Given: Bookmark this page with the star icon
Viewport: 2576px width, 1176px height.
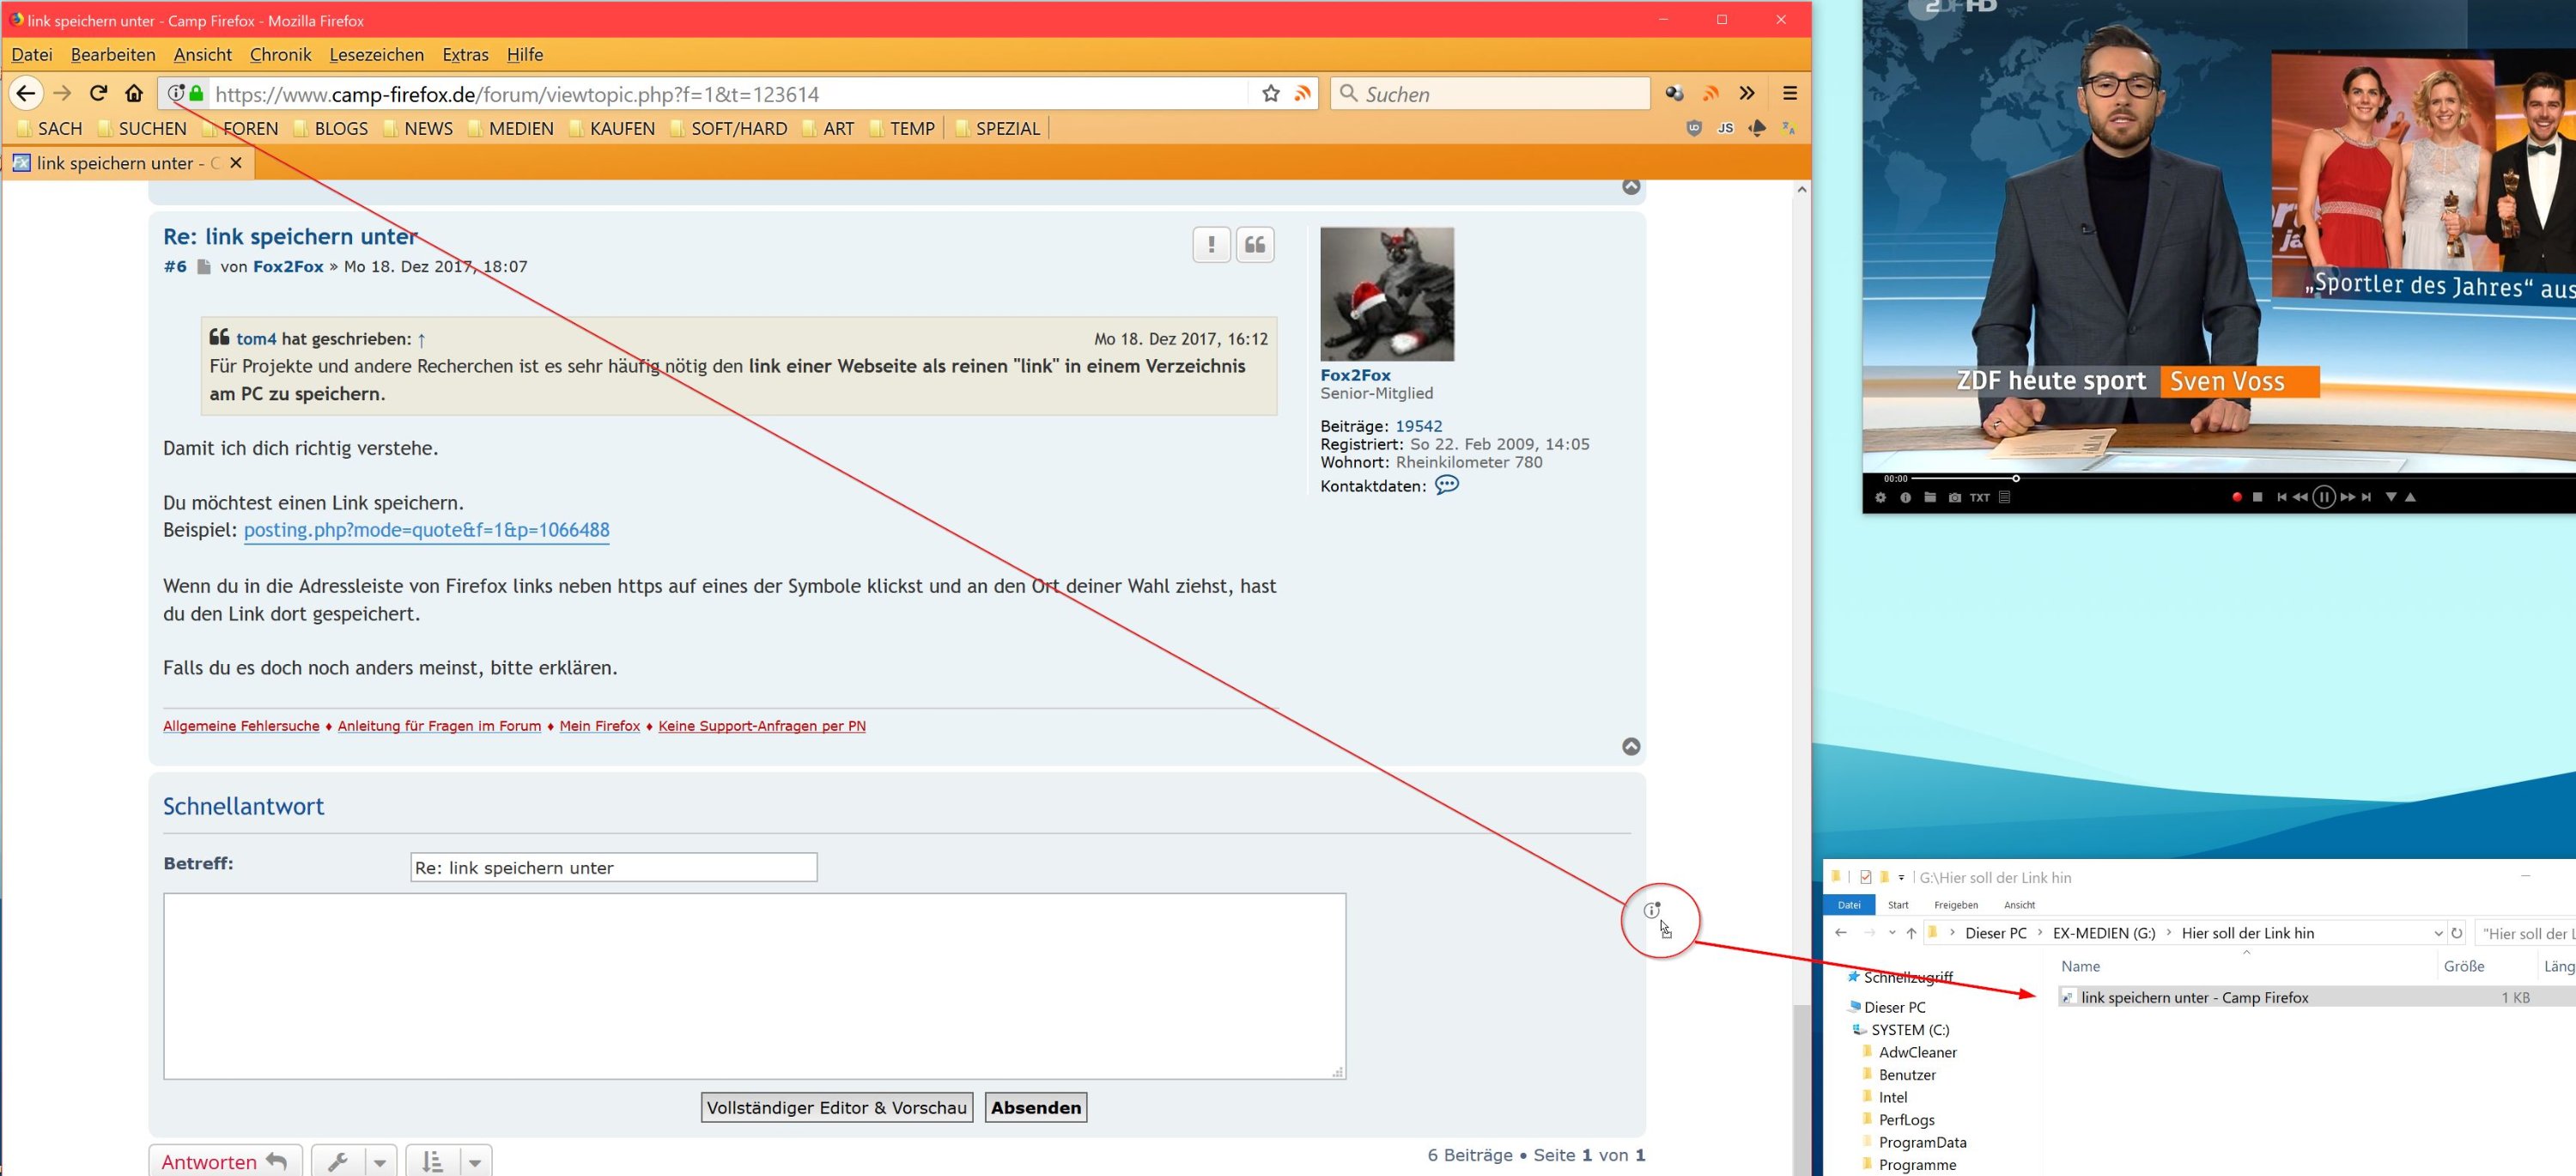Looking at the screenshot, I should (1270, 93).
